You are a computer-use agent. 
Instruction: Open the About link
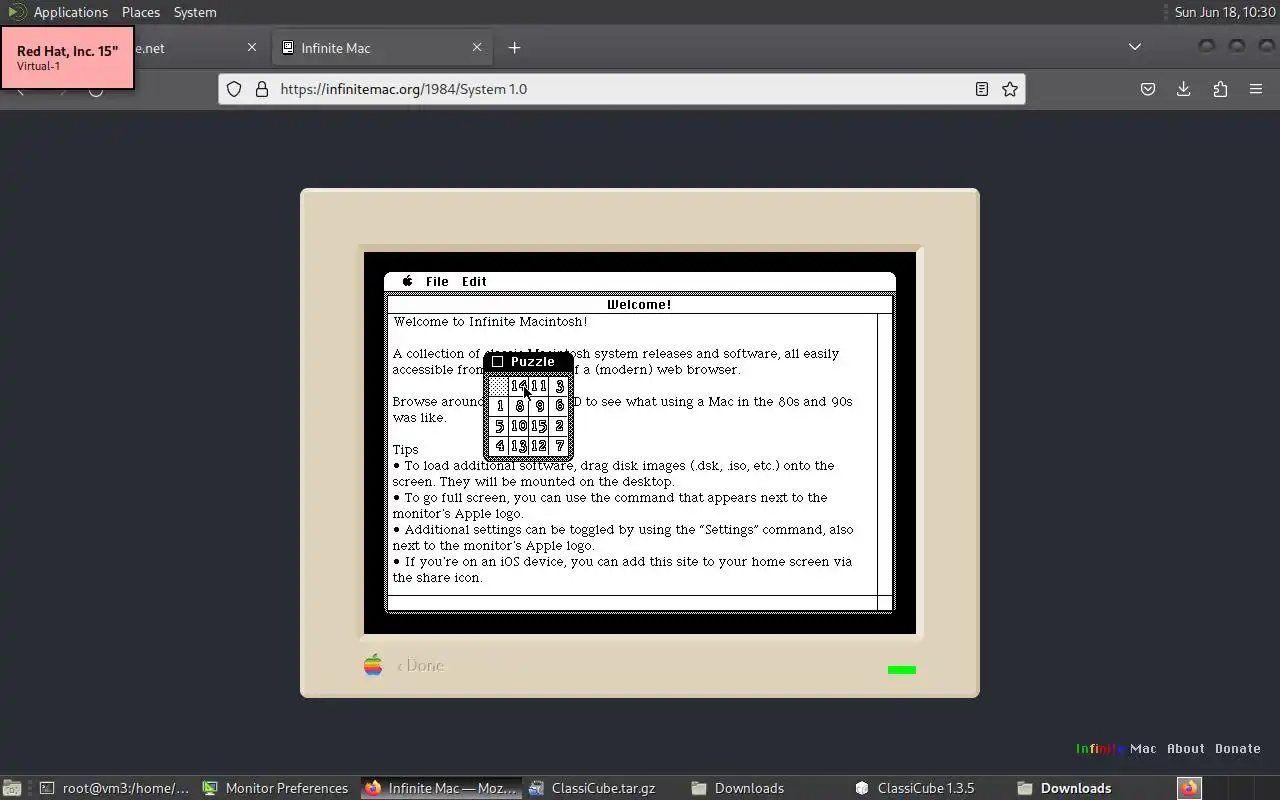1186,748
